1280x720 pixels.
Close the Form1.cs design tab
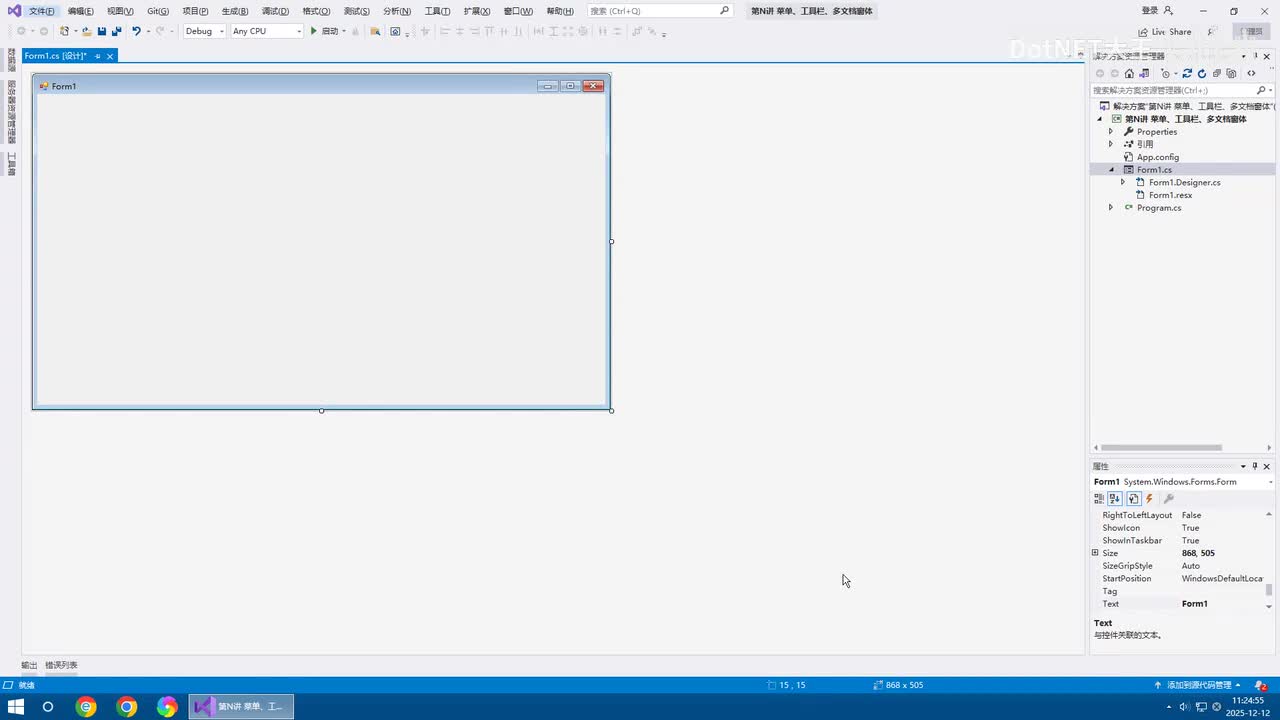(110, 56)
